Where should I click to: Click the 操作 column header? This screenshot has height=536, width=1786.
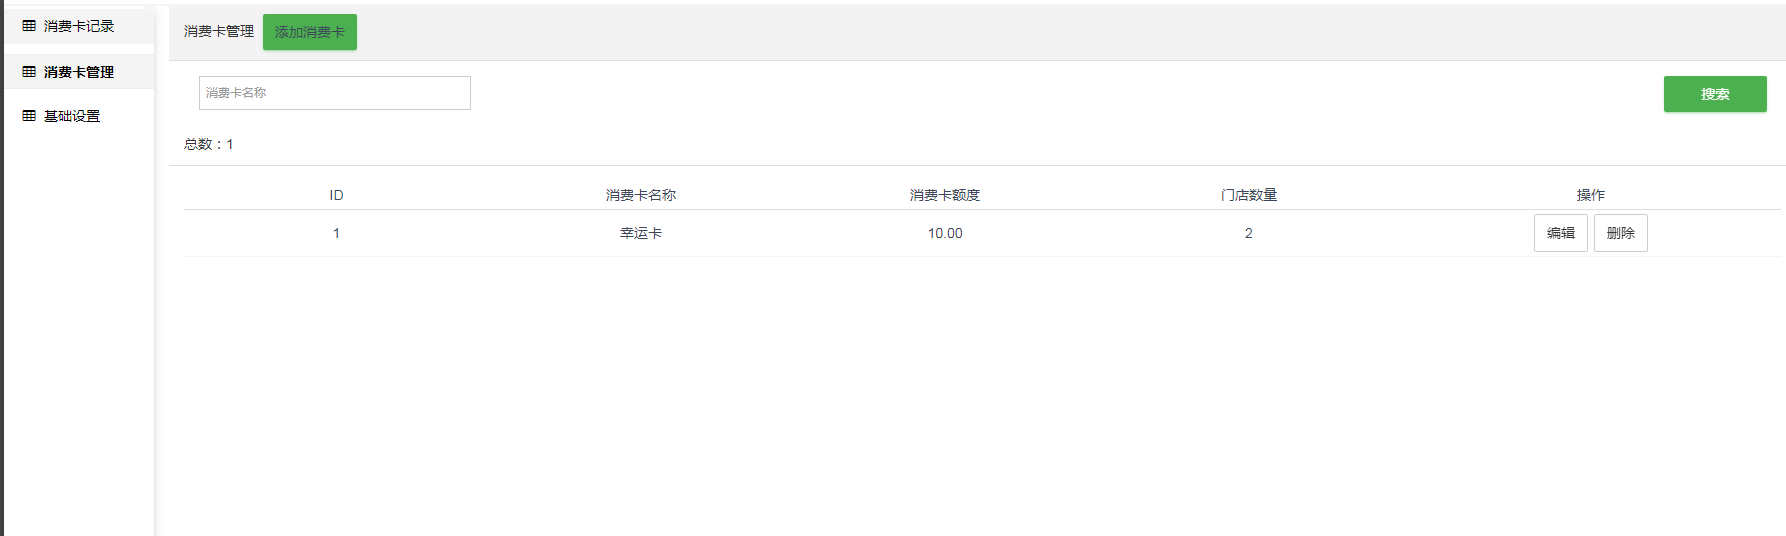point(1590,195)
